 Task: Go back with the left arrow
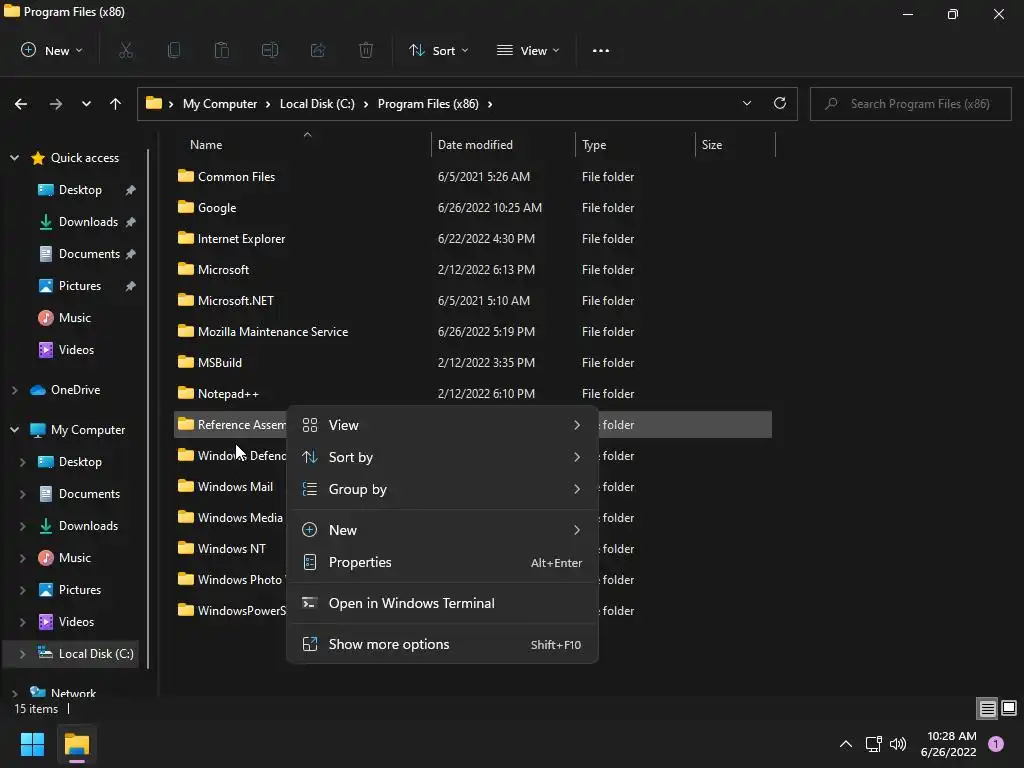pyautogui.click(x=21, y=104)
